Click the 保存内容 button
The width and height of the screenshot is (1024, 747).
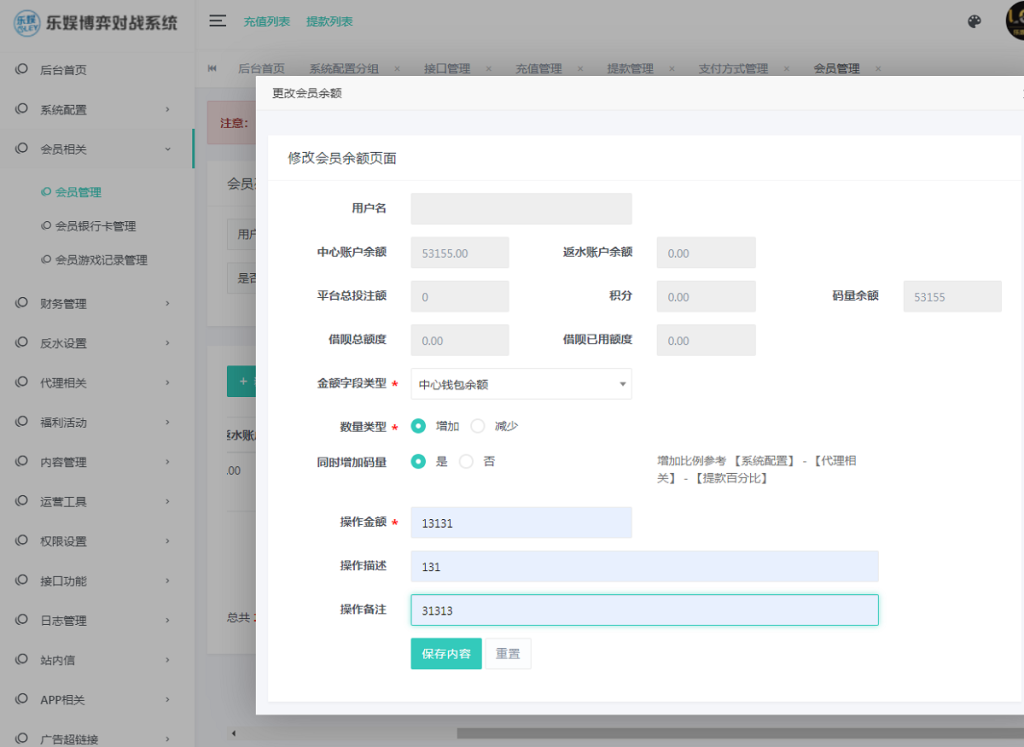[445, 653]
